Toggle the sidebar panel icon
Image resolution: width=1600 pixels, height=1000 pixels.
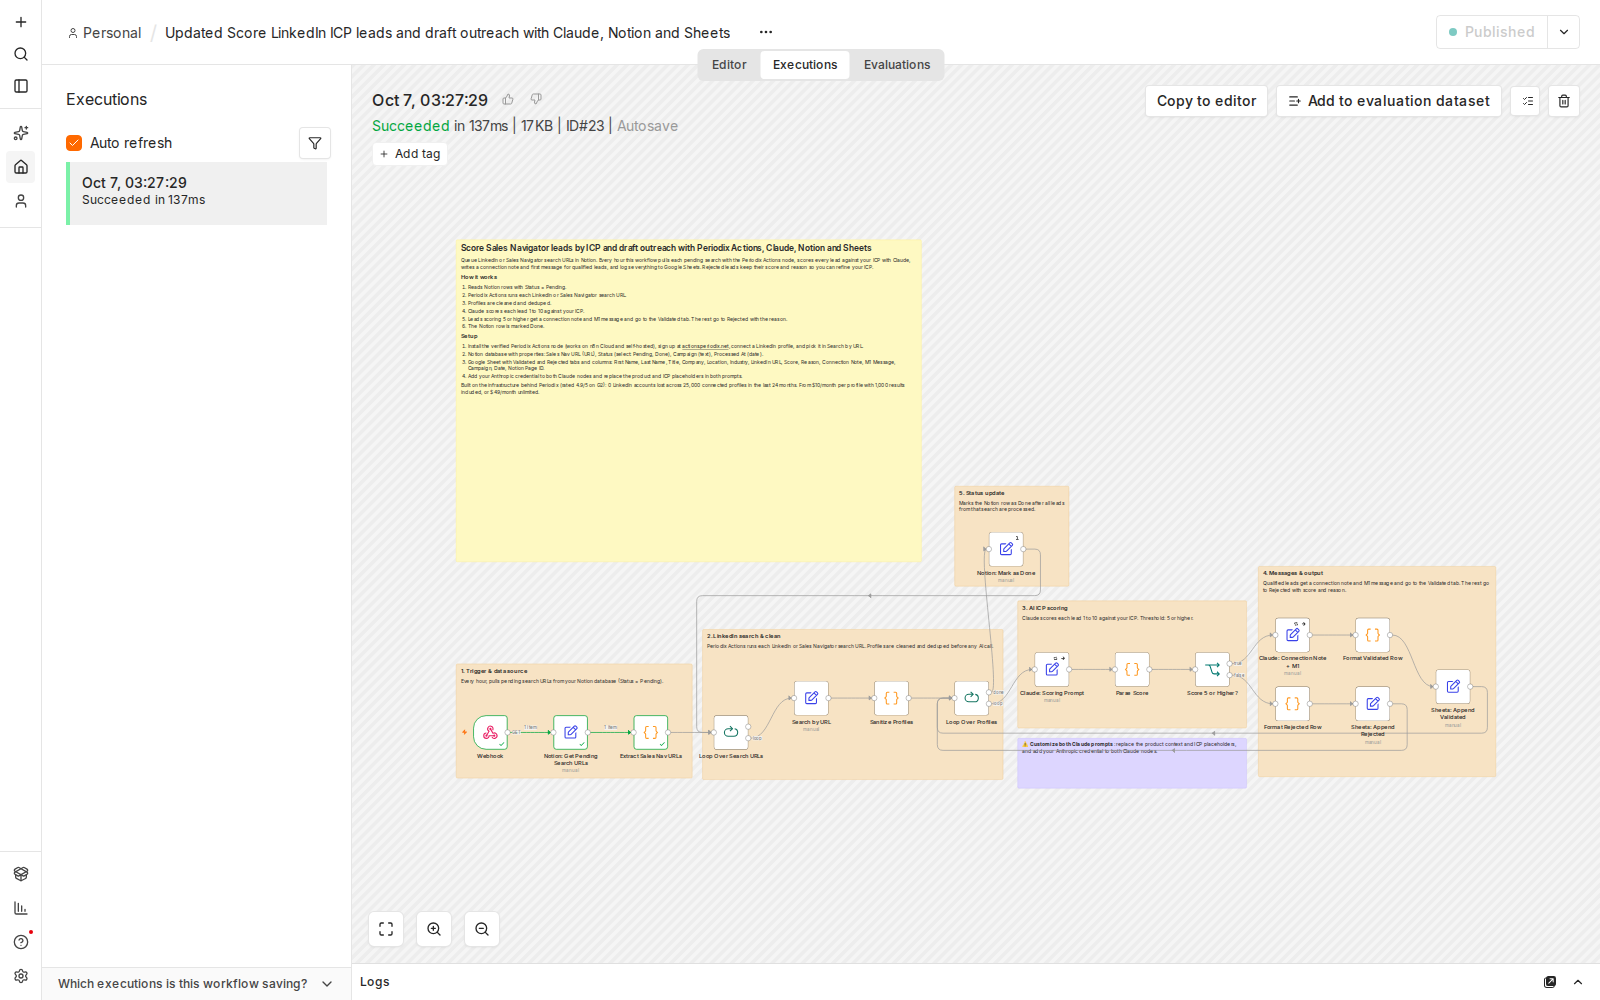coord(21,86)
